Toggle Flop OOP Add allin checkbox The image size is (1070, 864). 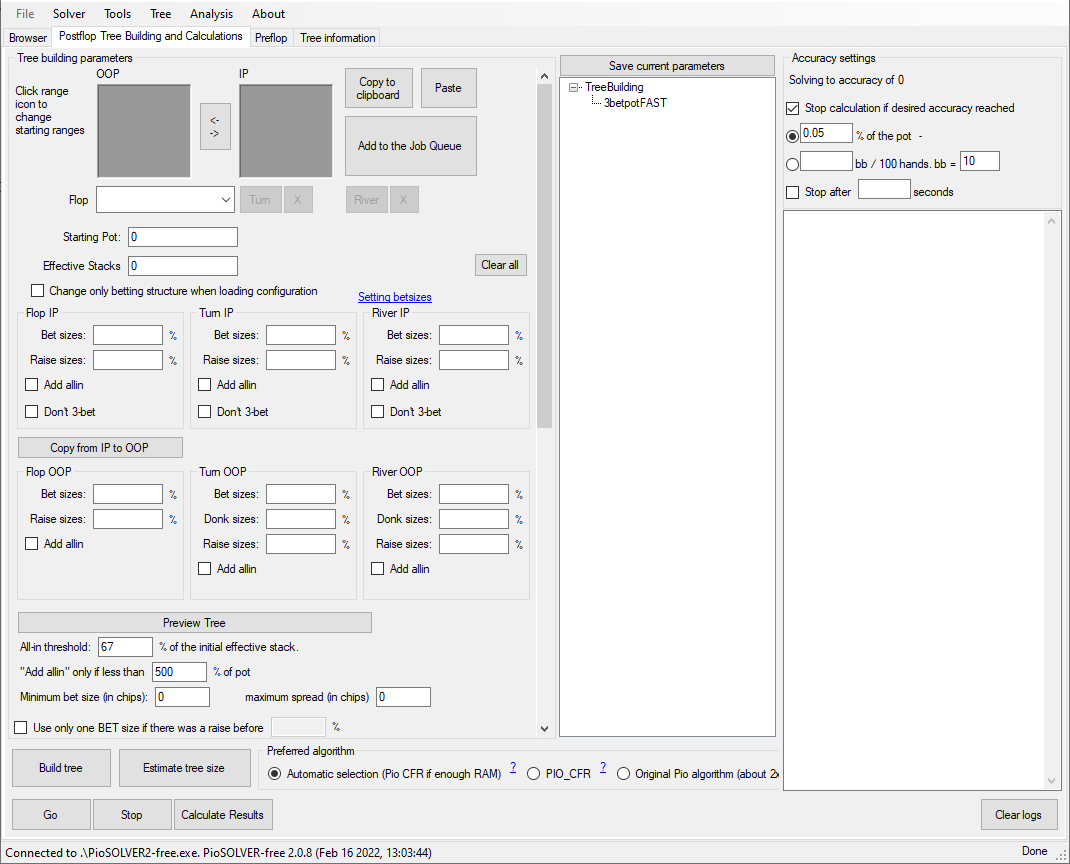coord(31,544)
